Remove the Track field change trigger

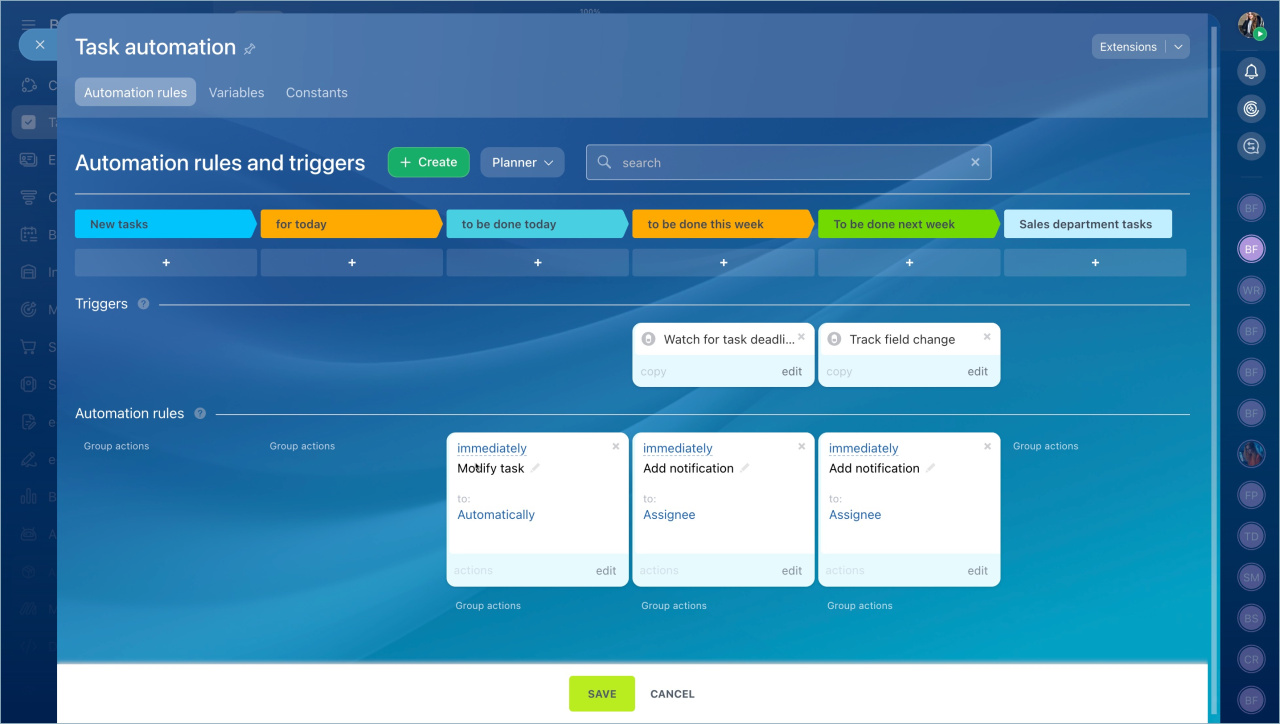(987, 337)
